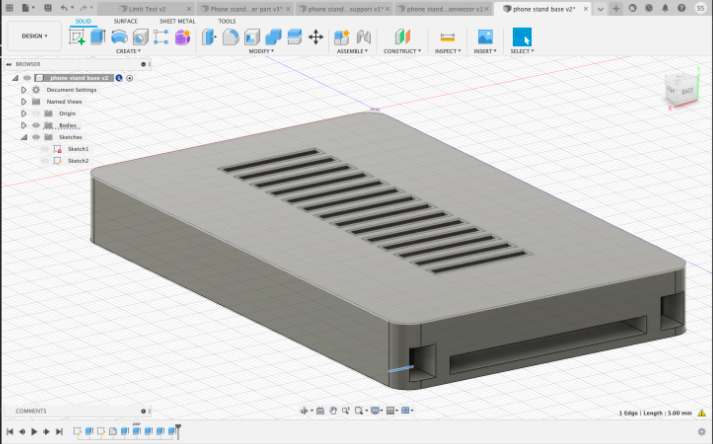Show the open documents list chevron
Viewport: 713px width, 444px height.
[x=601, y=9]
